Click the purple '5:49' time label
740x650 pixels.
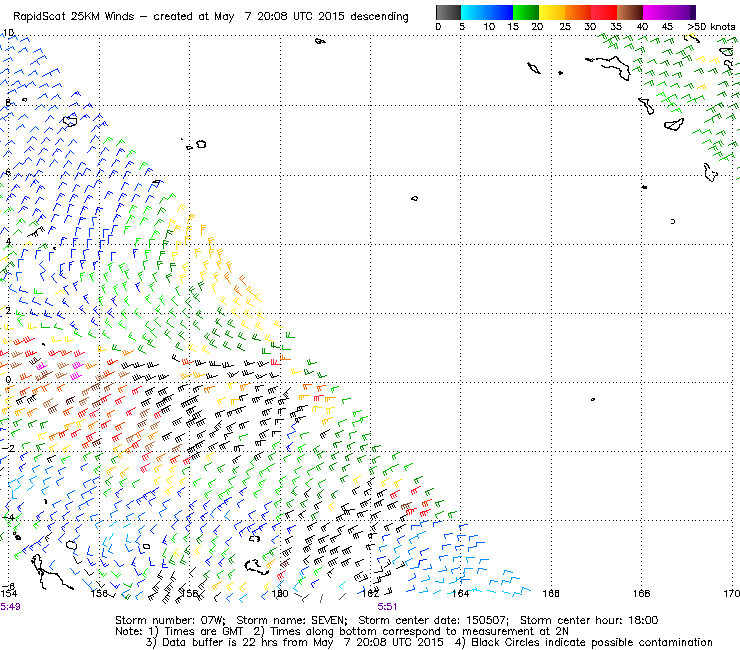point(10,607)
